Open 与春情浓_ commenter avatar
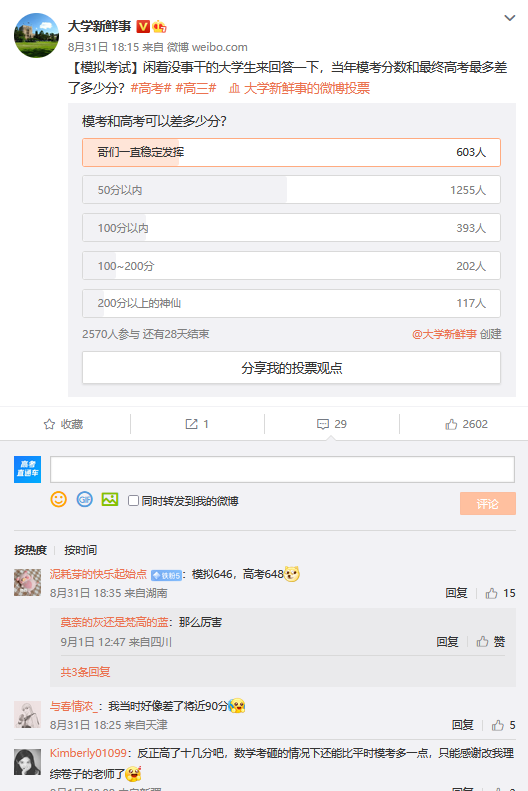Image resolution: width=528 pixels, height=791 pixels. pos(27,714)
